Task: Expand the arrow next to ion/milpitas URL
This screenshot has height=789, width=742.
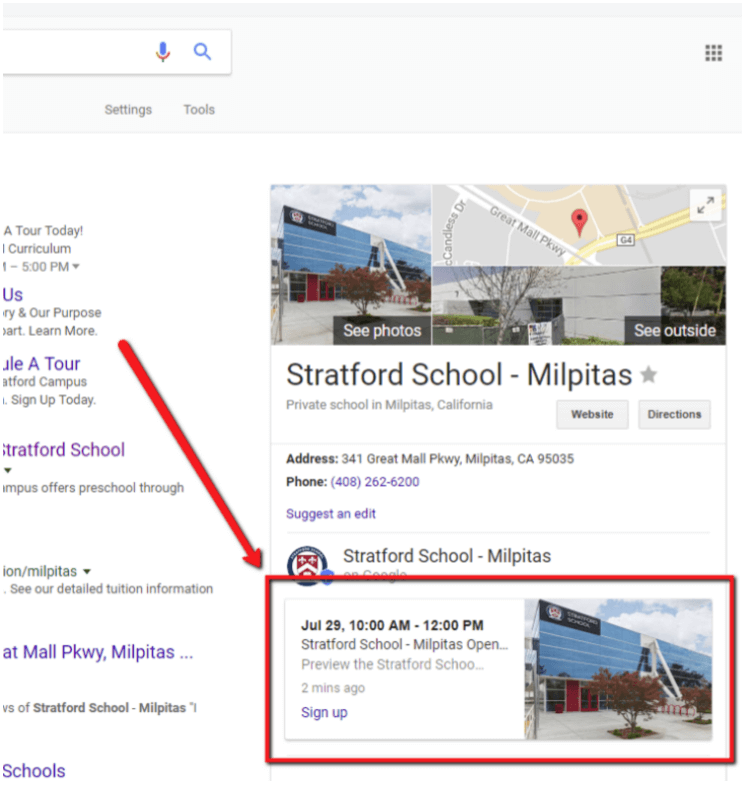Action: tap(87, 571)
